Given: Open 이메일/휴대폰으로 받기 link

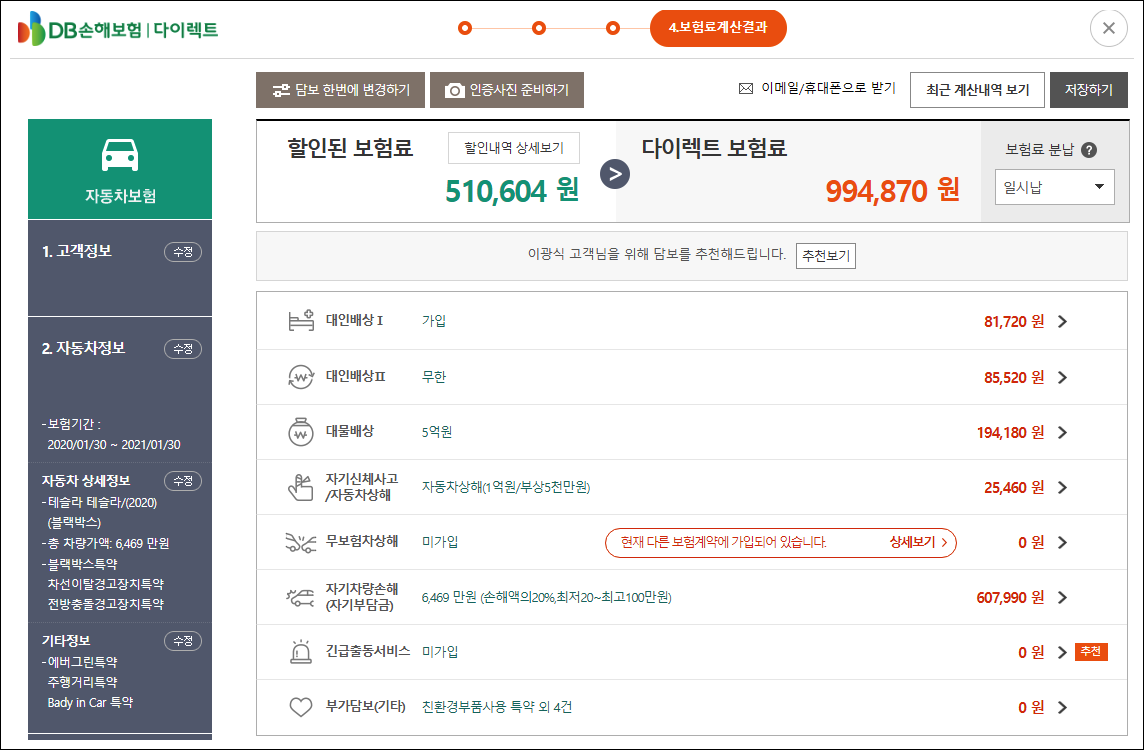Looking at the screenshot, I should tap(828, 88).
